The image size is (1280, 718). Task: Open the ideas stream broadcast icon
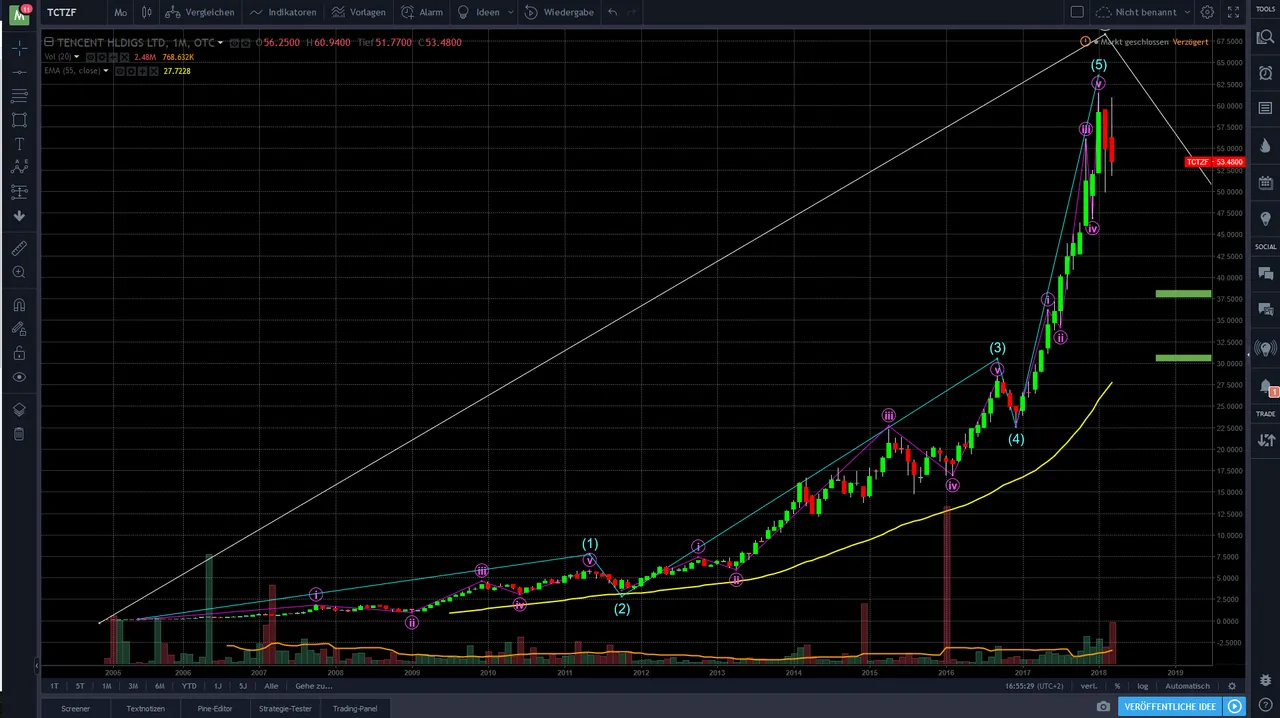coord(1265,348)
